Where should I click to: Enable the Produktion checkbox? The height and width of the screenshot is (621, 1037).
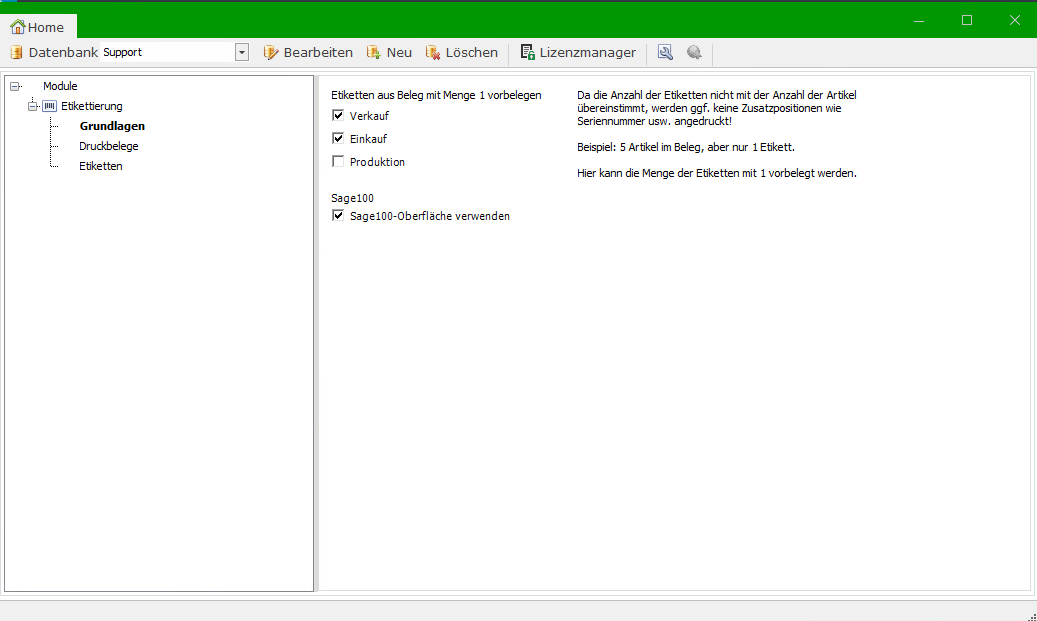338,162
